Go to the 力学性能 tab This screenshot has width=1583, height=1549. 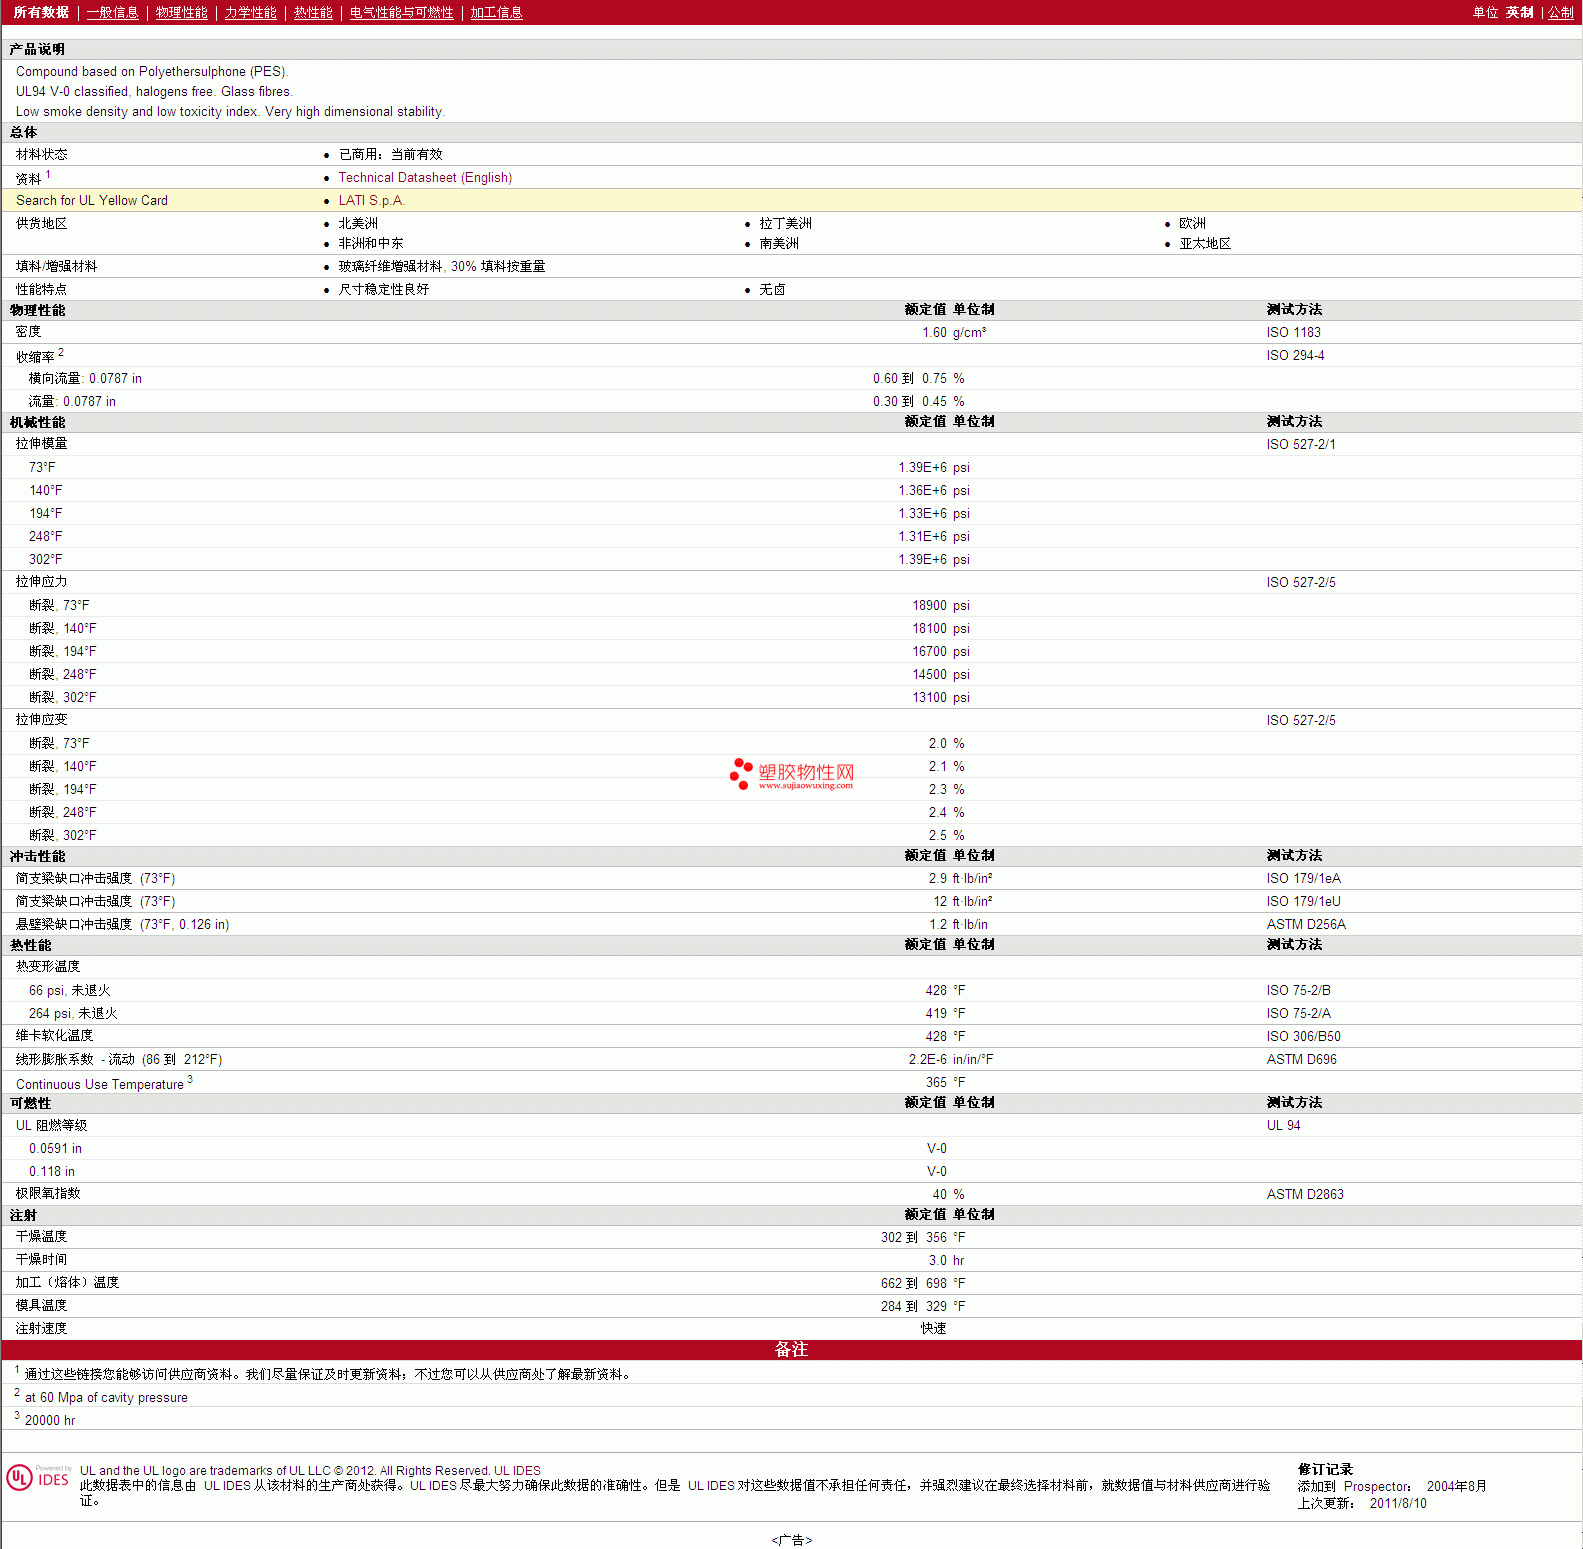pos(250,12)
